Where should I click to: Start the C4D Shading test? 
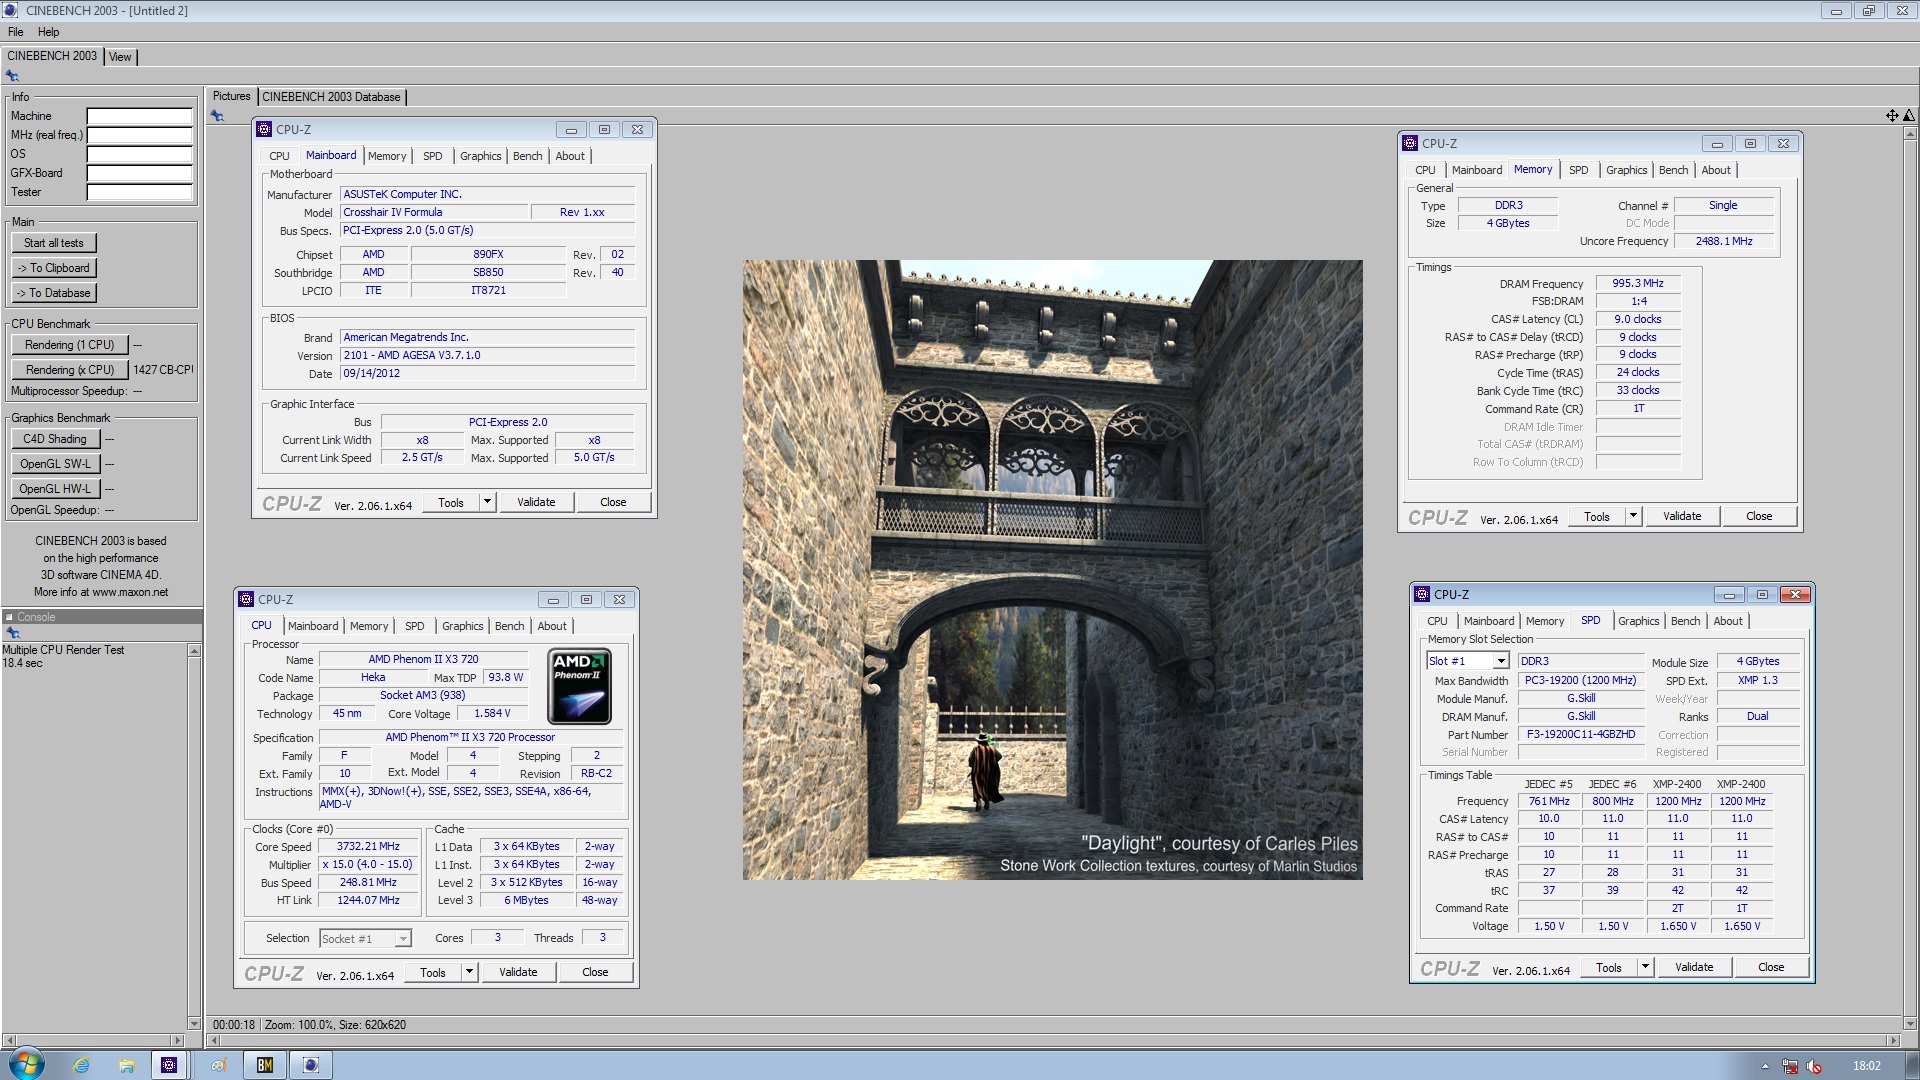click(x=55, y=439)
